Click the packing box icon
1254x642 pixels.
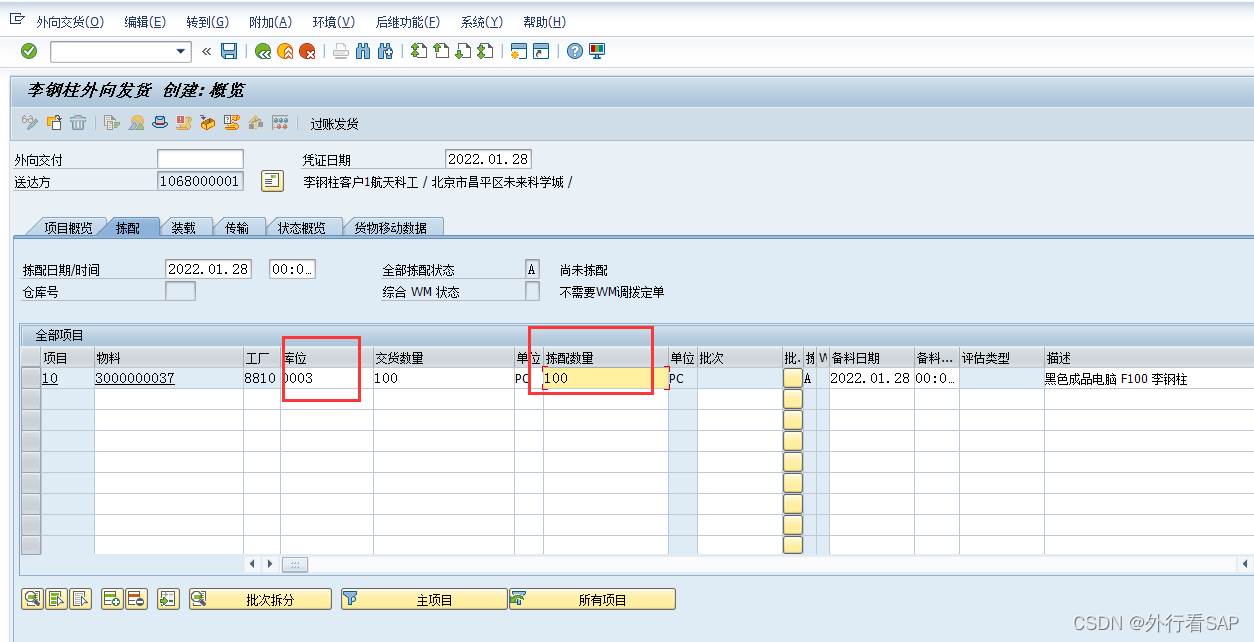coord(208,123)
